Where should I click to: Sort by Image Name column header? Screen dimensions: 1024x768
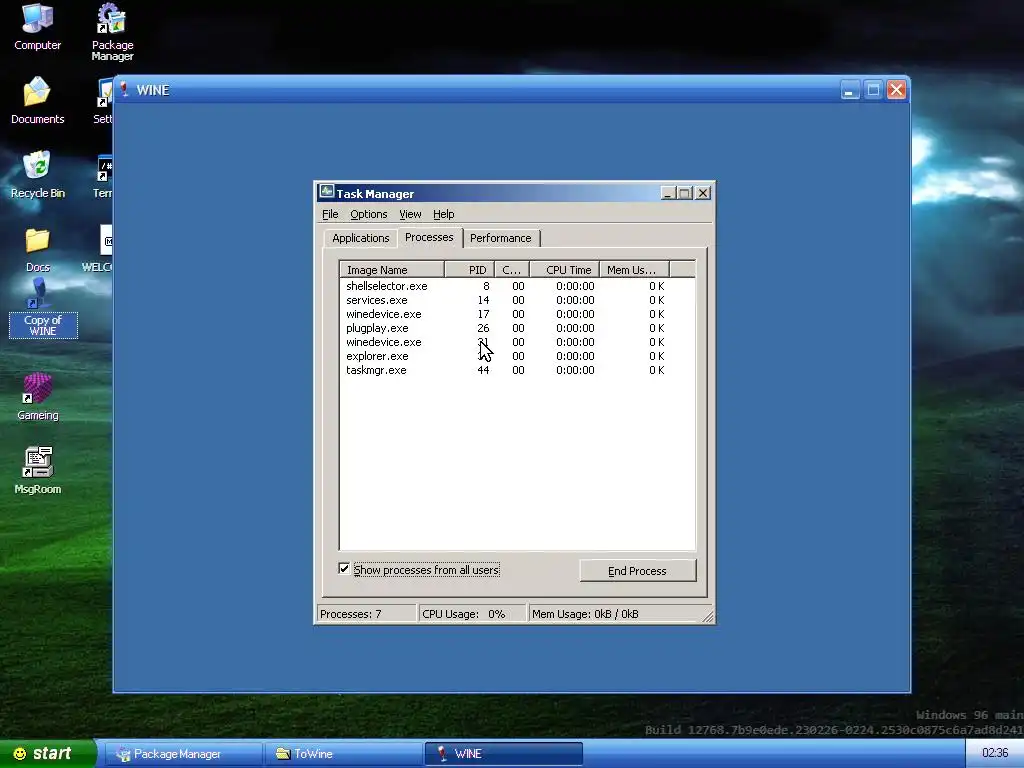tap(392, 270)
